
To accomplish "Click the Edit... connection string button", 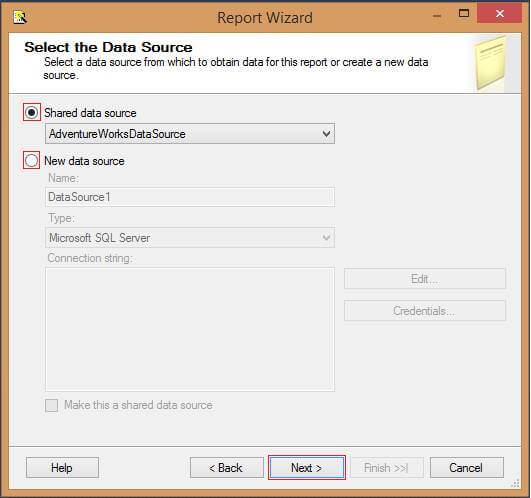I will (425, 279).
